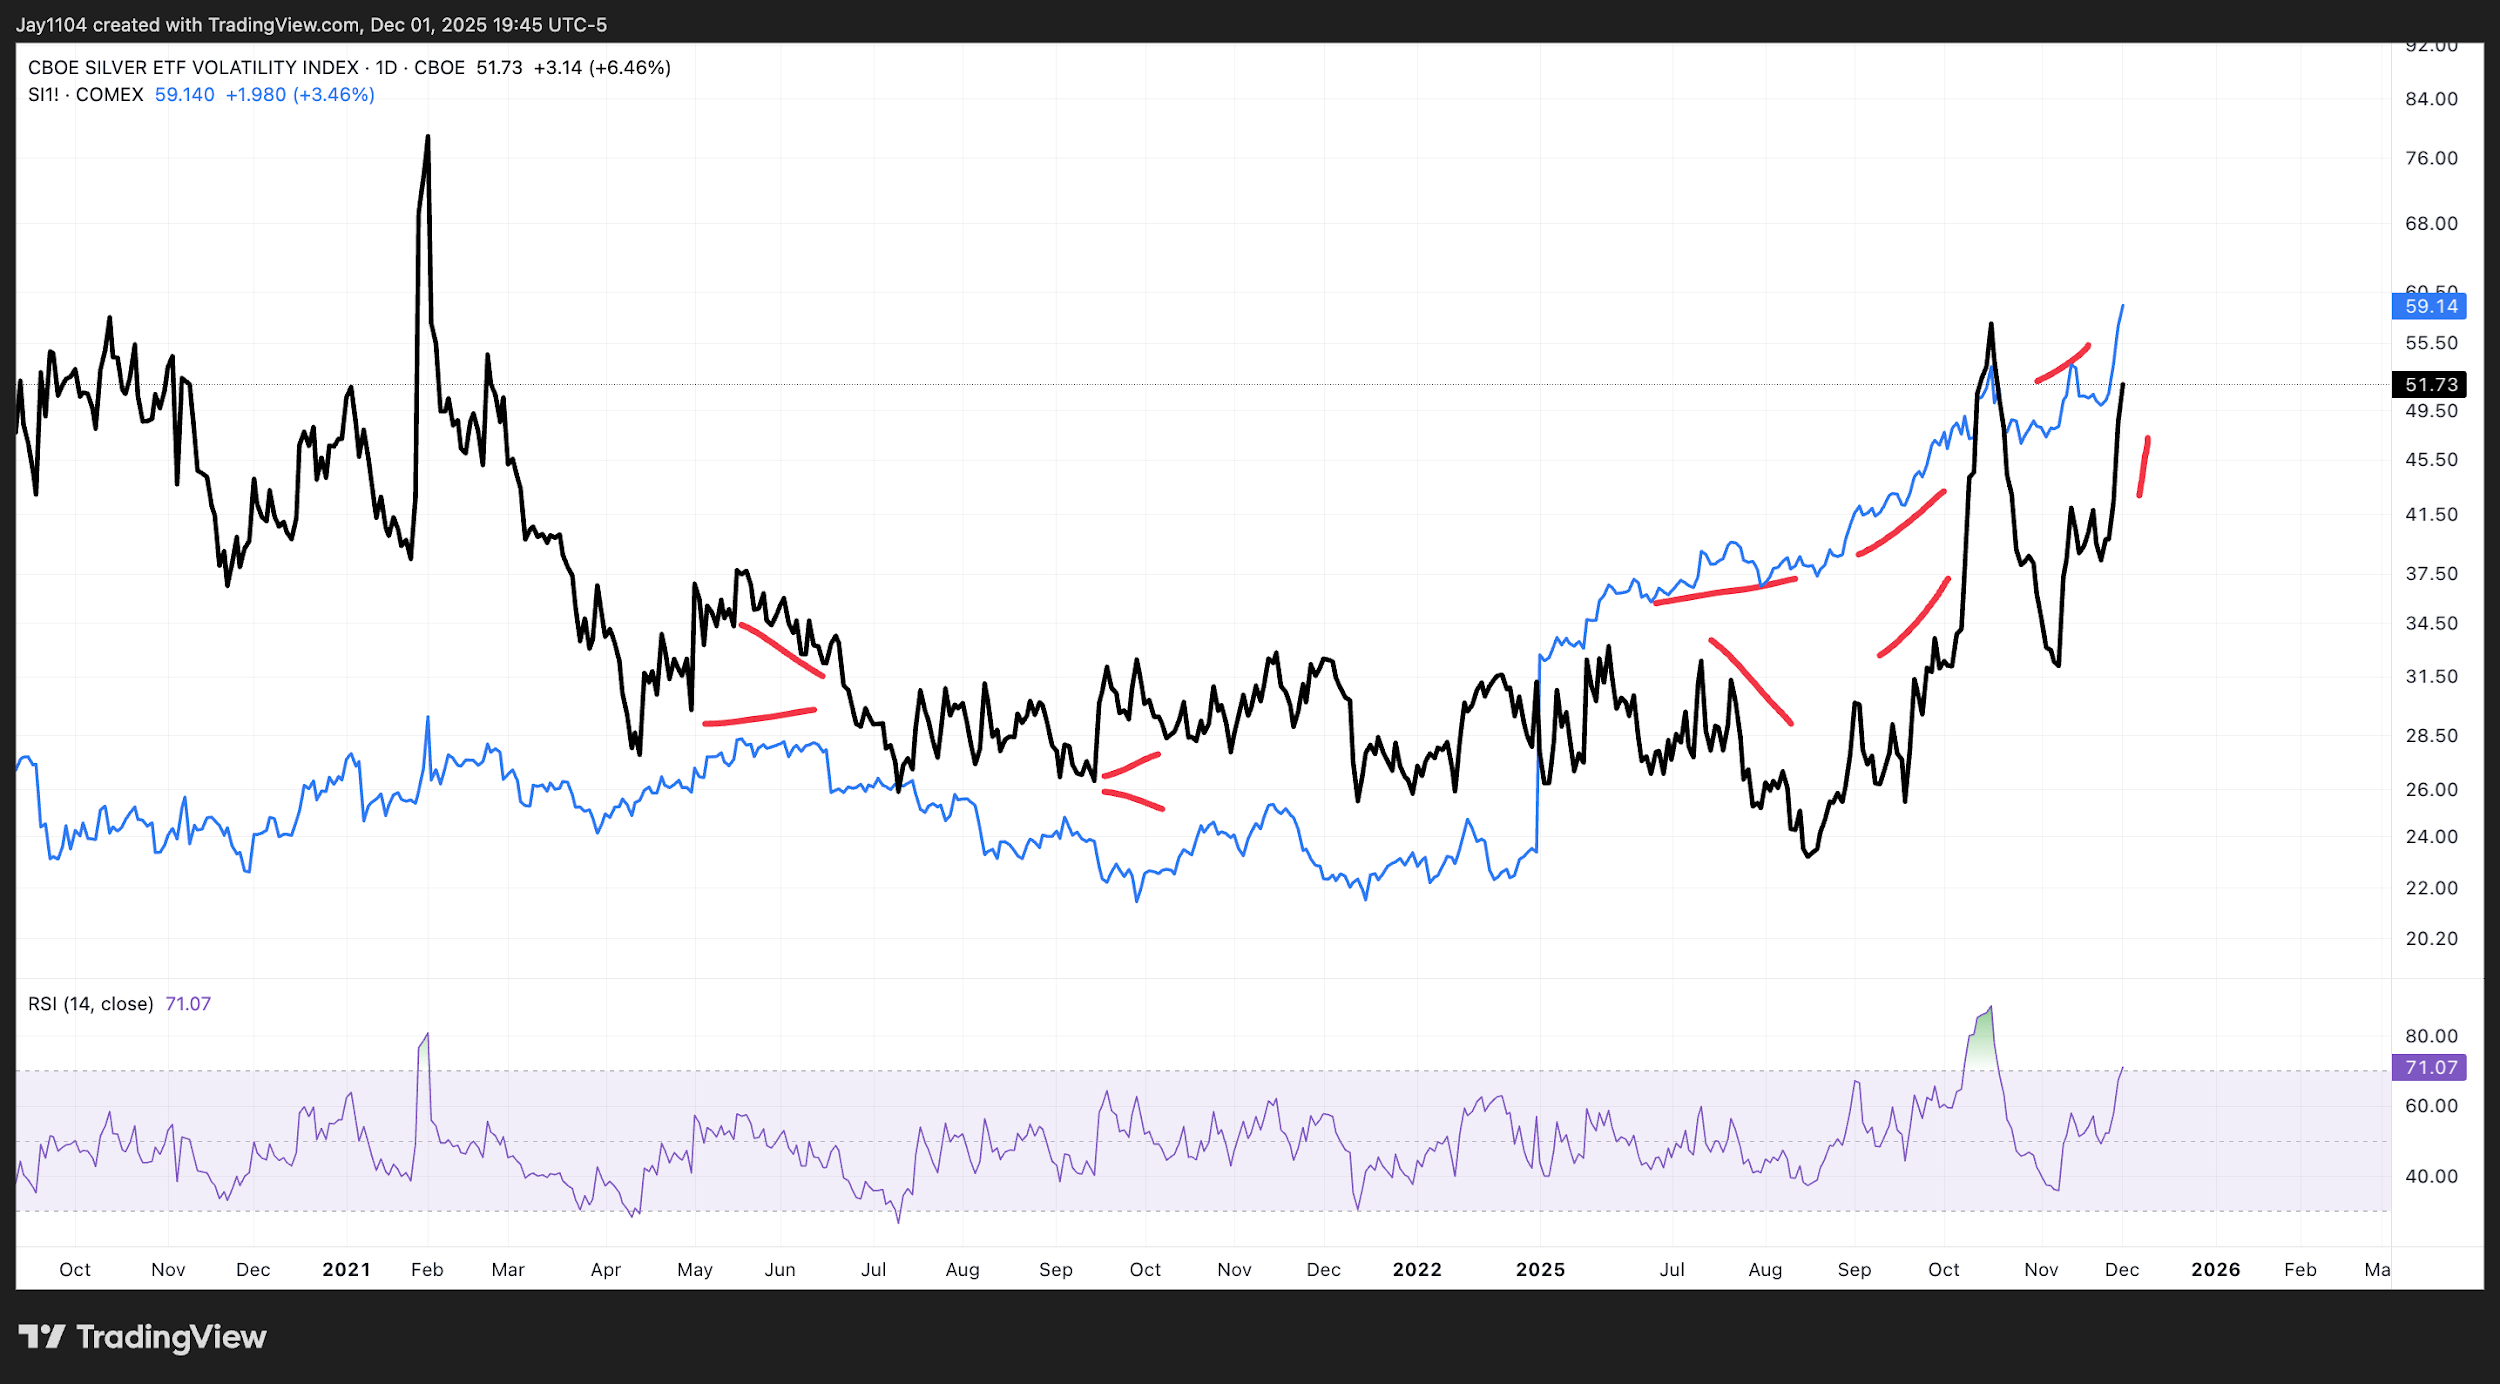Image resolution: width=2500 pixels, height=1384 pixels.
Task: Click the blue SI1! value 59.140 in legend
Action: click(184, 94)
